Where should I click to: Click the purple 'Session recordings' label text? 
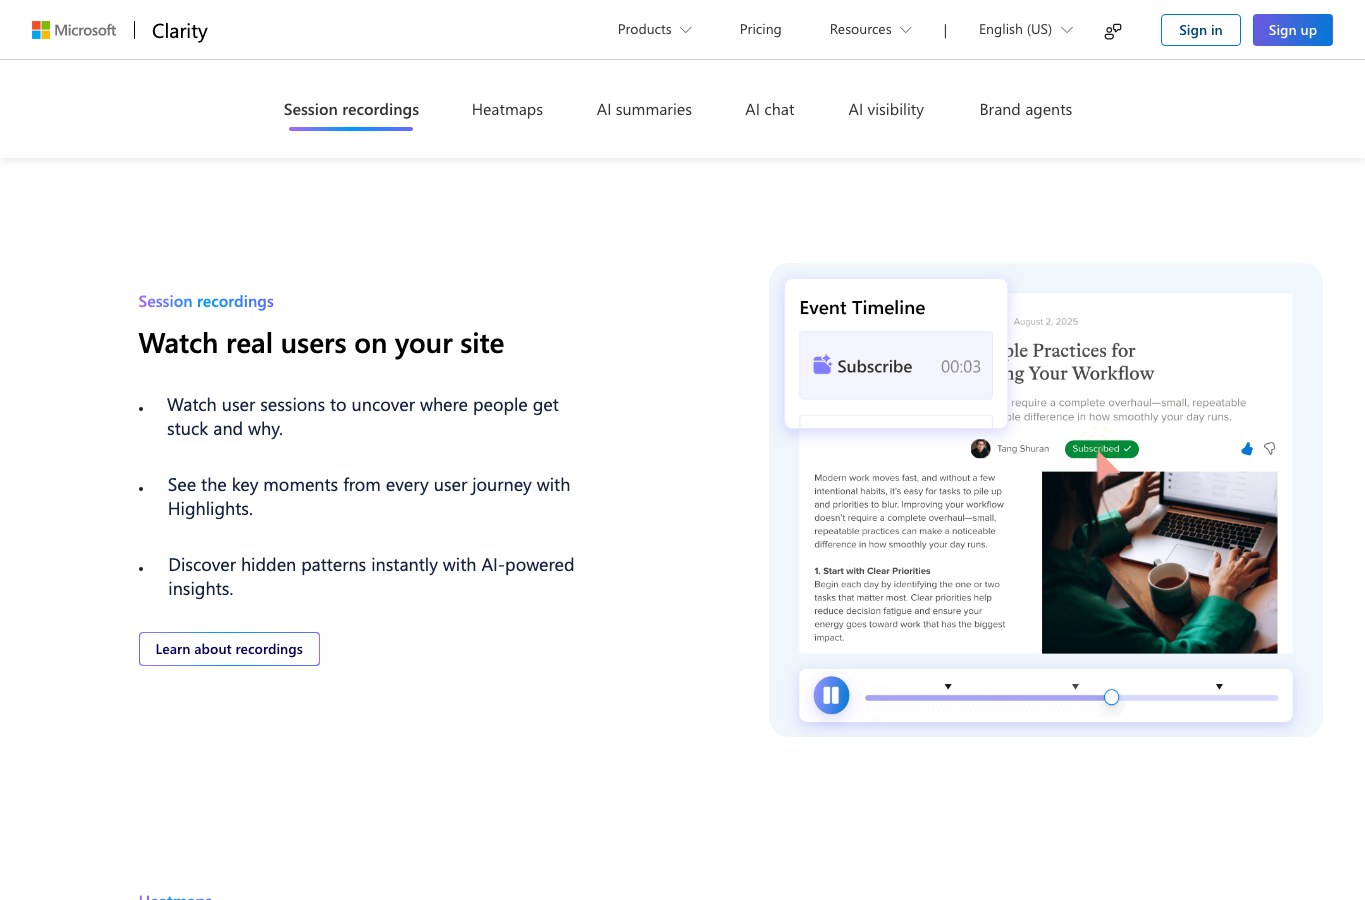click(206, 302)
